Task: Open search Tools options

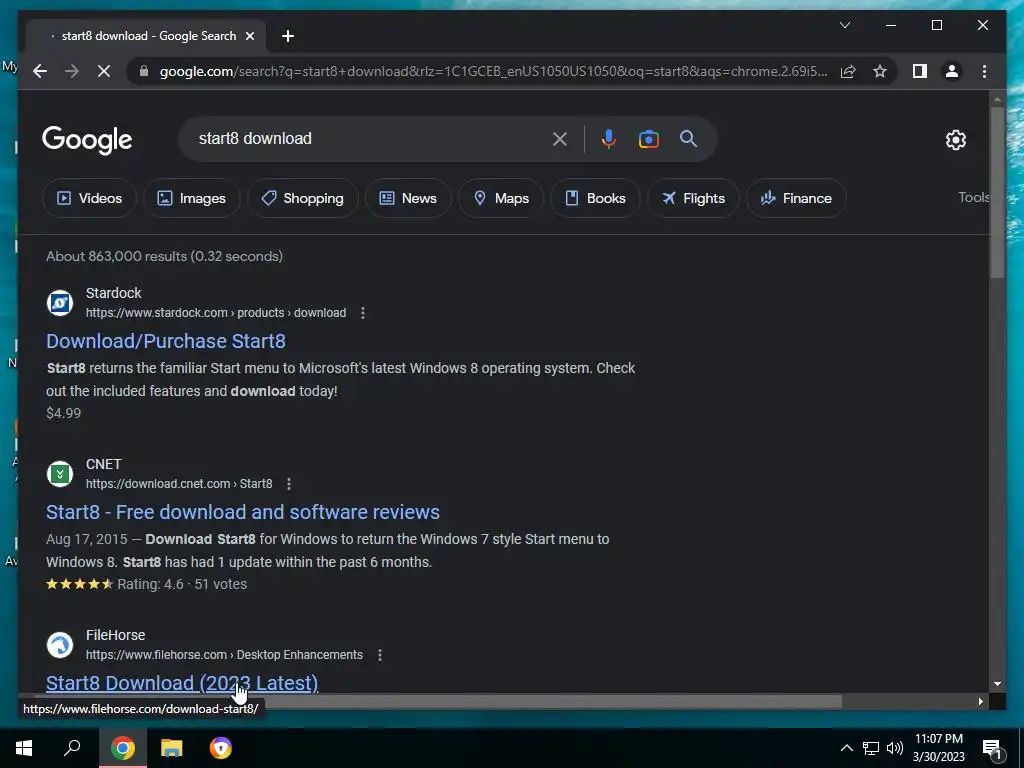Action: 974,197
